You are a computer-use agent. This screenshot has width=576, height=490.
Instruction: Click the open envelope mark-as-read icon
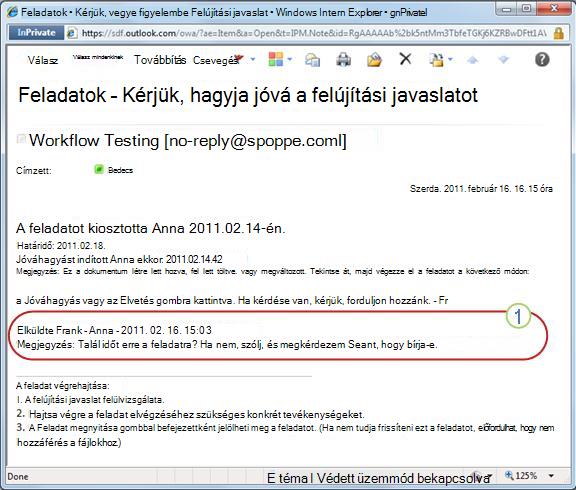click(374, 60)
